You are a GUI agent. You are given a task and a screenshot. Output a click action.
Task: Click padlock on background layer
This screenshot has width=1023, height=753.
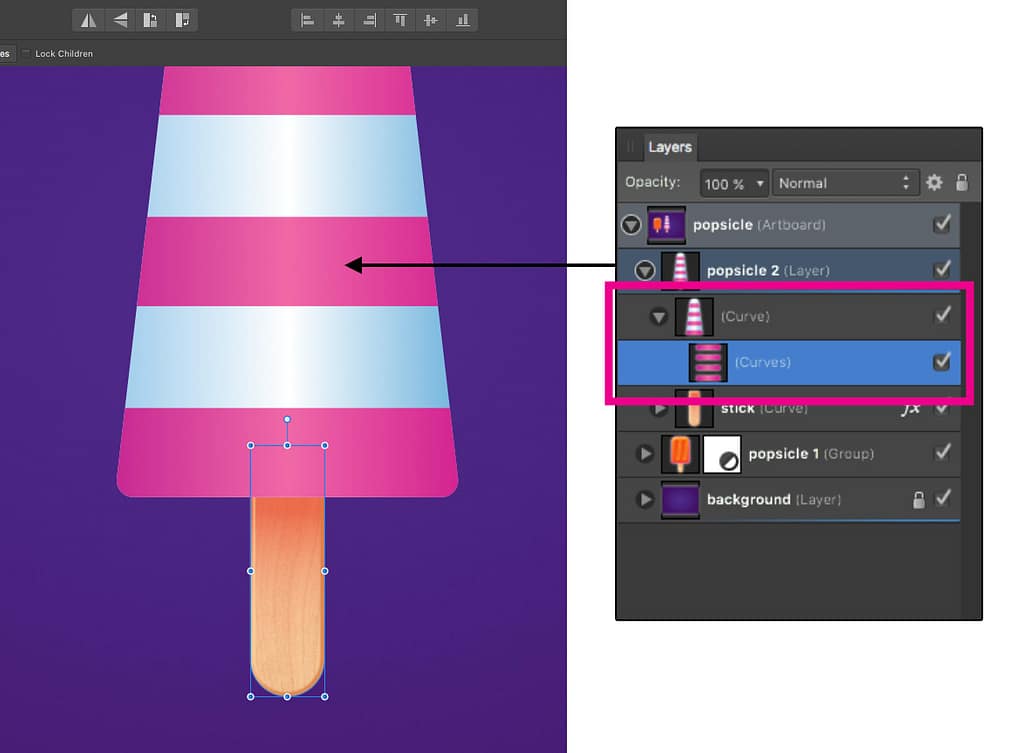[x=919, y=500]
